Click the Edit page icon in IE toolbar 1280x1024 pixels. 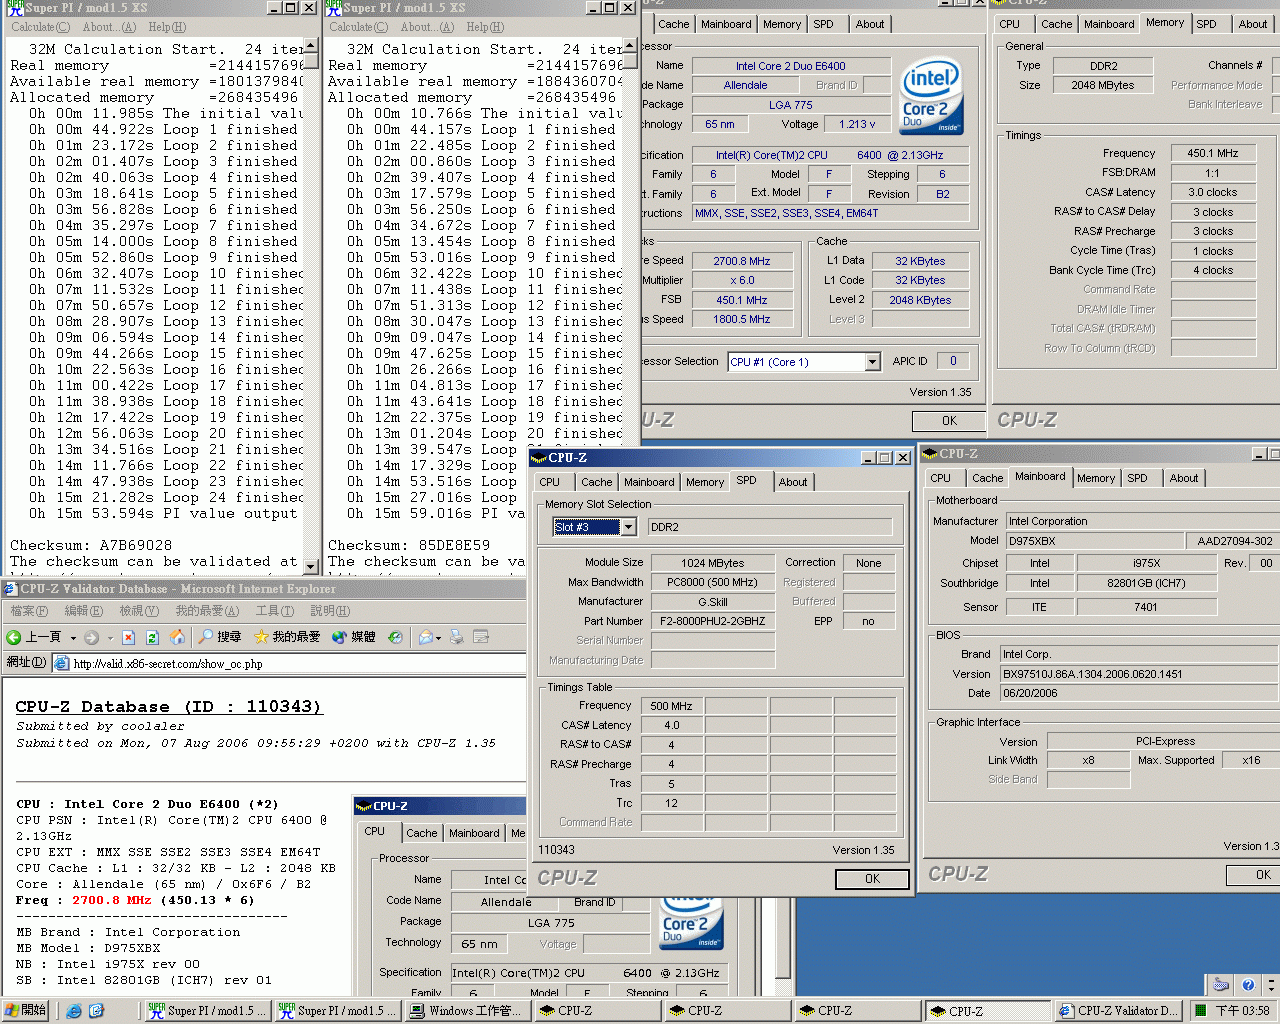point(481,637)
